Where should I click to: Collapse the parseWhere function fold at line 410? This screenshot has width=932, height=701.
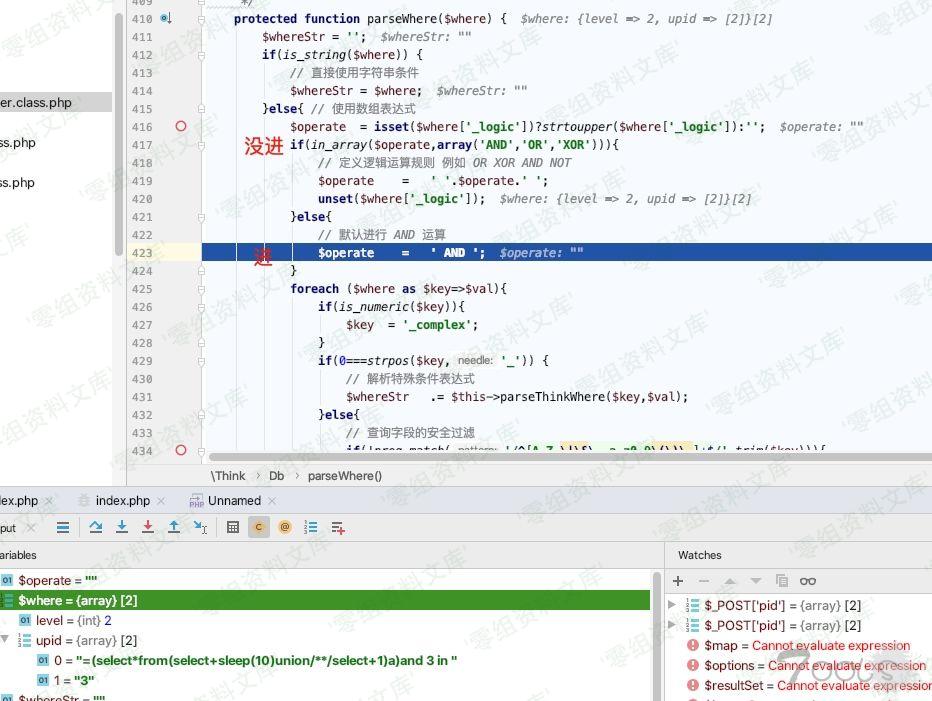click(x=201, y=19)
